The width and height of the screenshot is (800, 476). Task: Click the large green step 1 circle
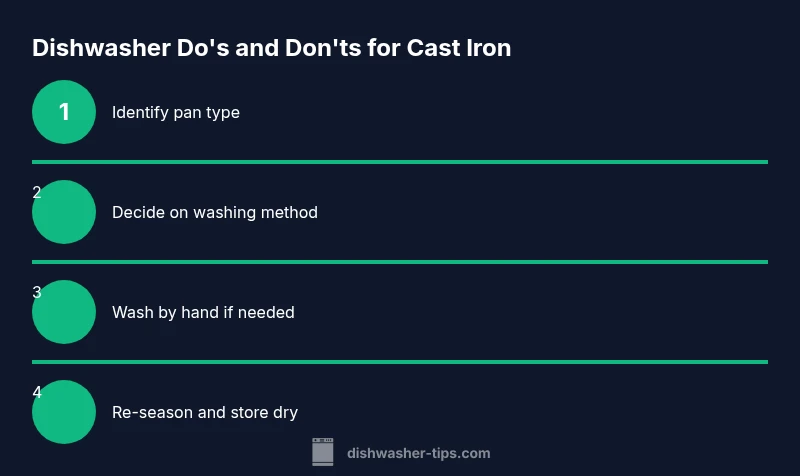(x=64, y=112)
